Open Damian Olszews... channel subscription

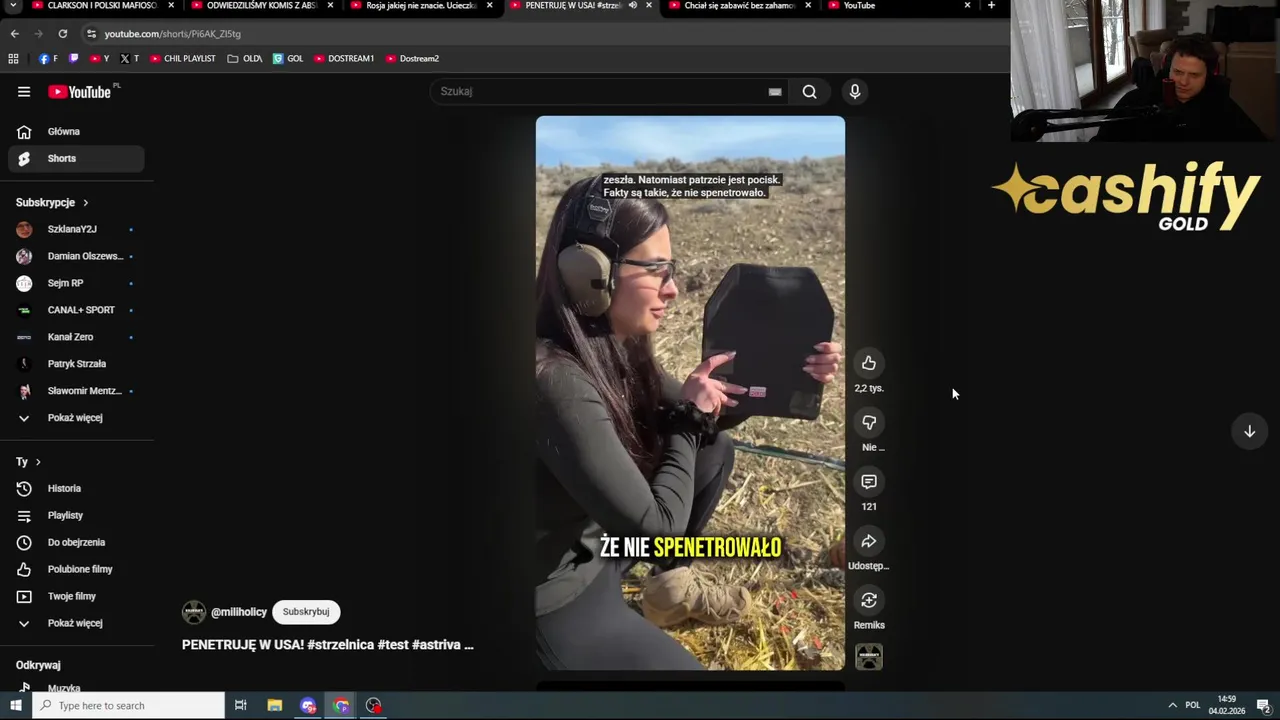[76, 256]
